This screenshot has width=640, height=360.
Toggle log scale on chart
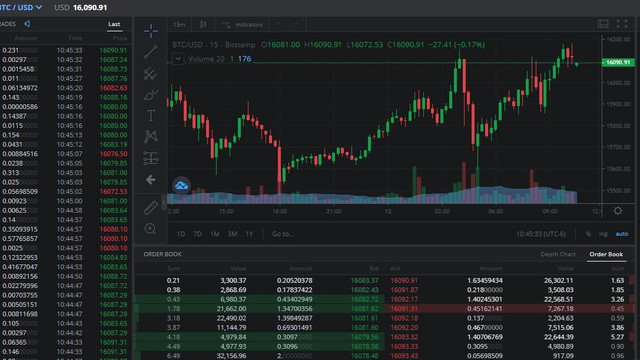tap(603, 234)
